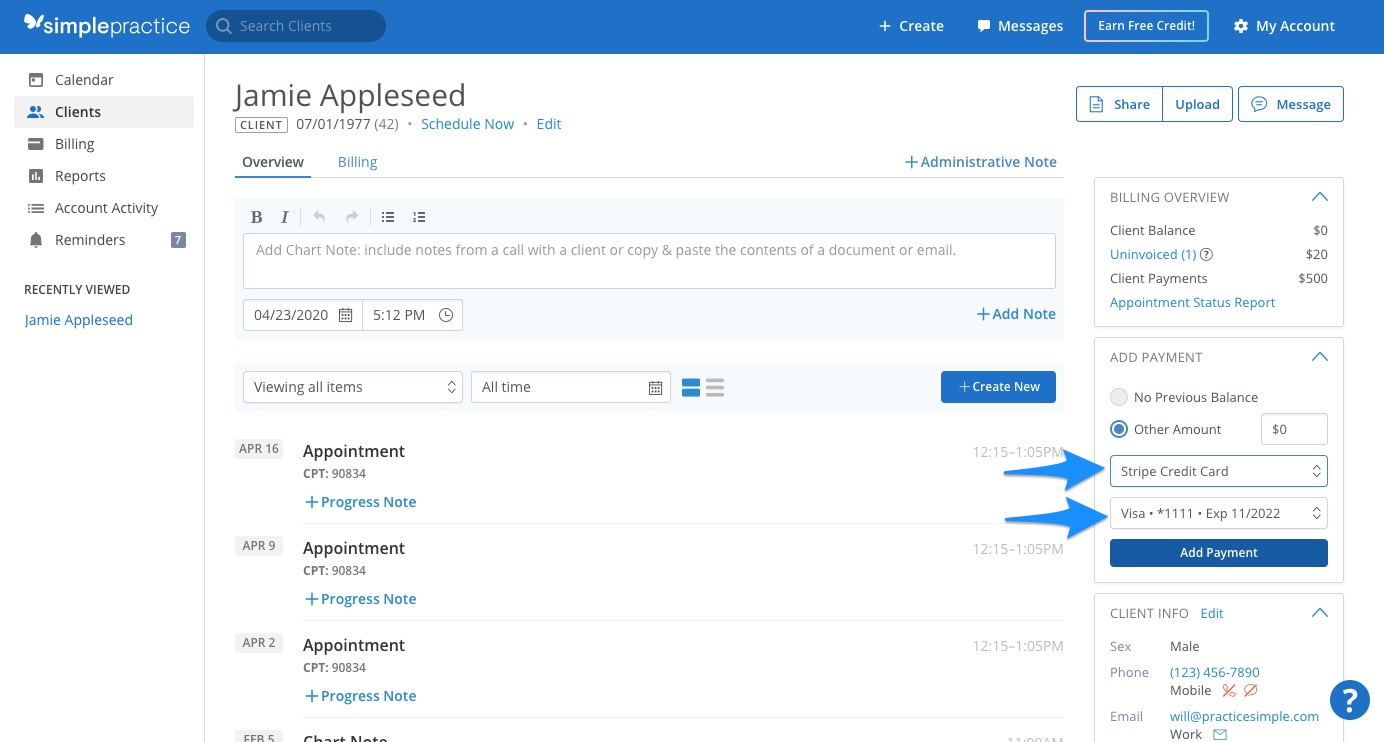Apply bold formatting in the note editor
The image size is (1384, 742).
tap(257, 216)
